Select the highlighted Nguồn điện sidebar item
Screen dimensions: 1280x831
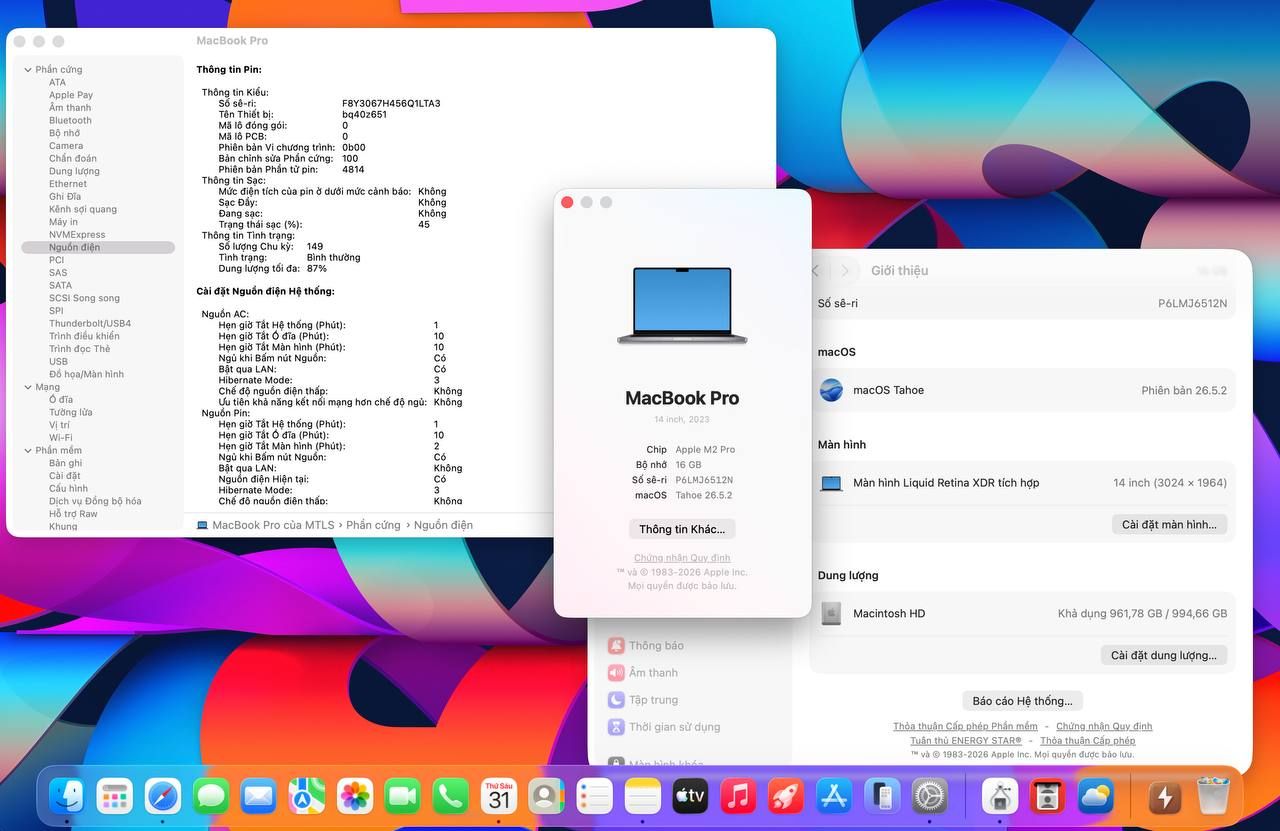click(98, 247)
